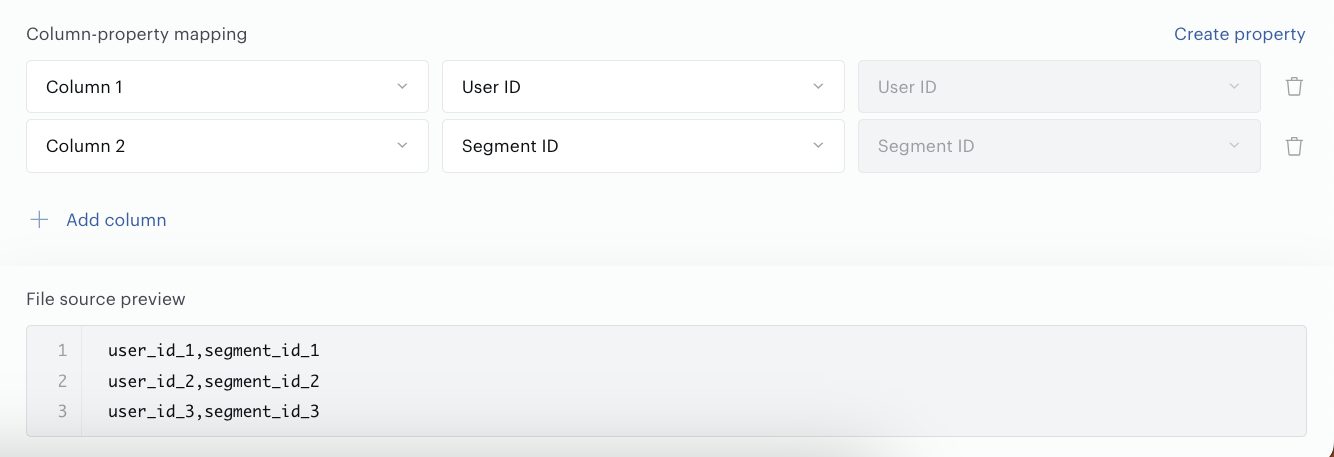
Task: Open the Segment ID property dropdown
Action: [643, 146]
